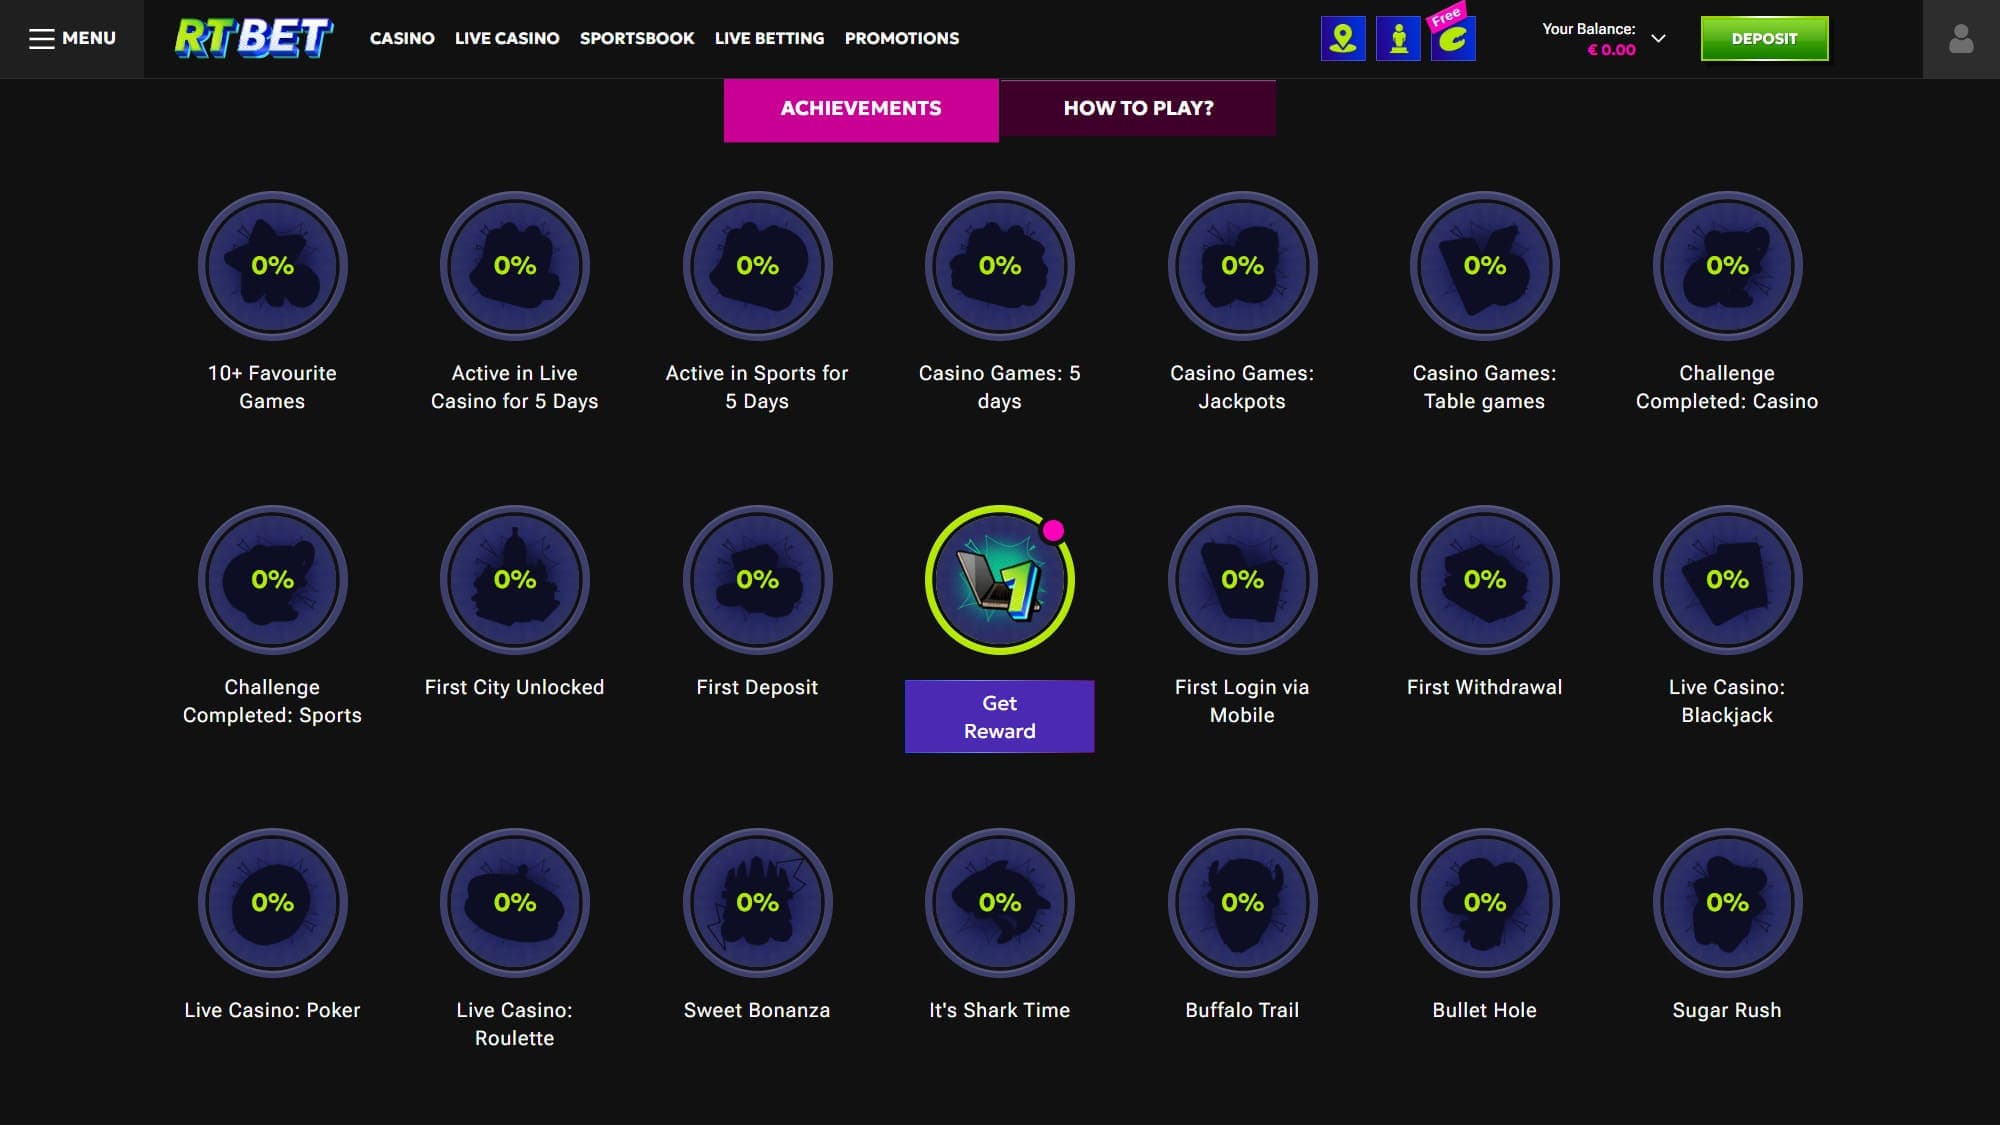
Task: Select the Buffalo Trail badge
Action: 1242,903
